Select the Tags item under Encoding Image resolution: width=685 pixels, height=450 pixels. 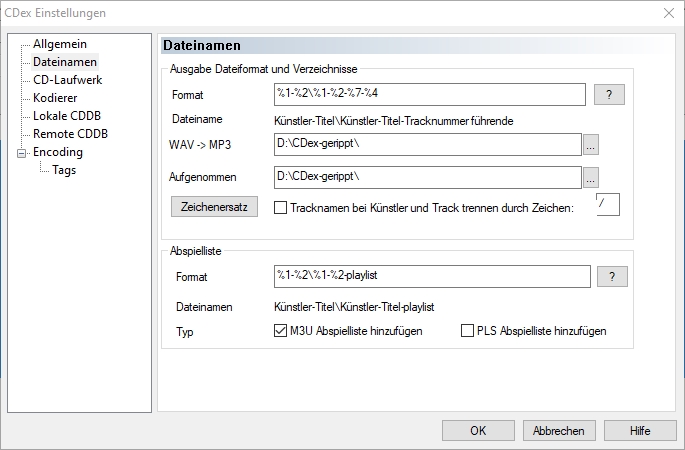(x=64, y=170)
